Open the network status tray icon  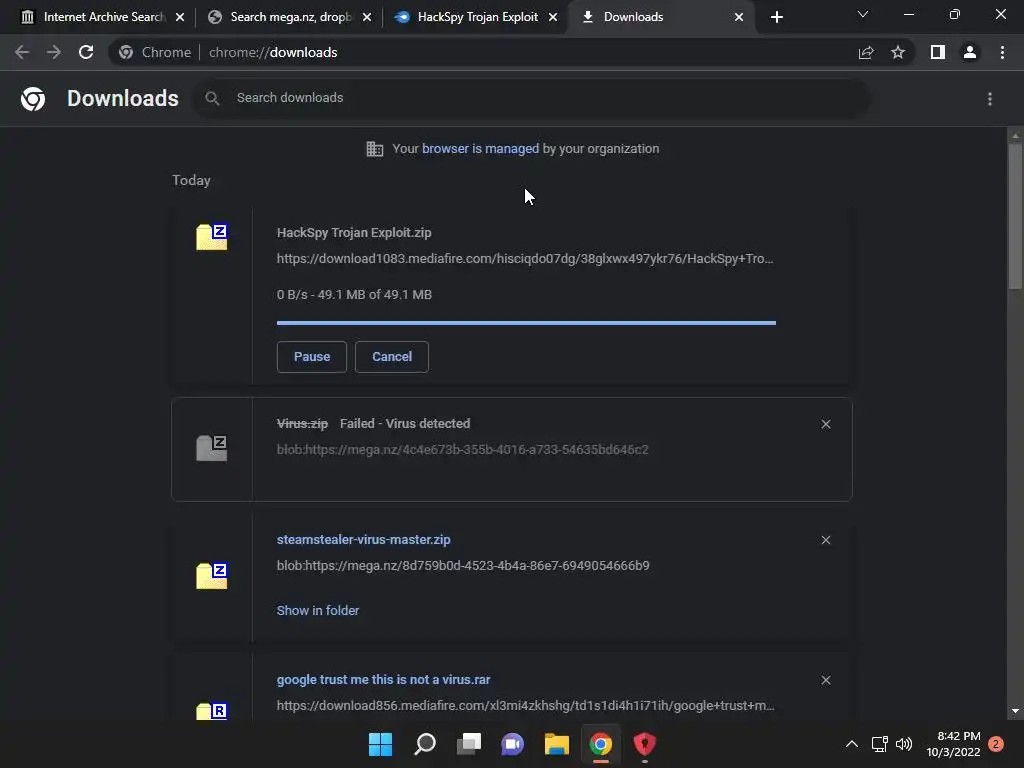(880, 744)
